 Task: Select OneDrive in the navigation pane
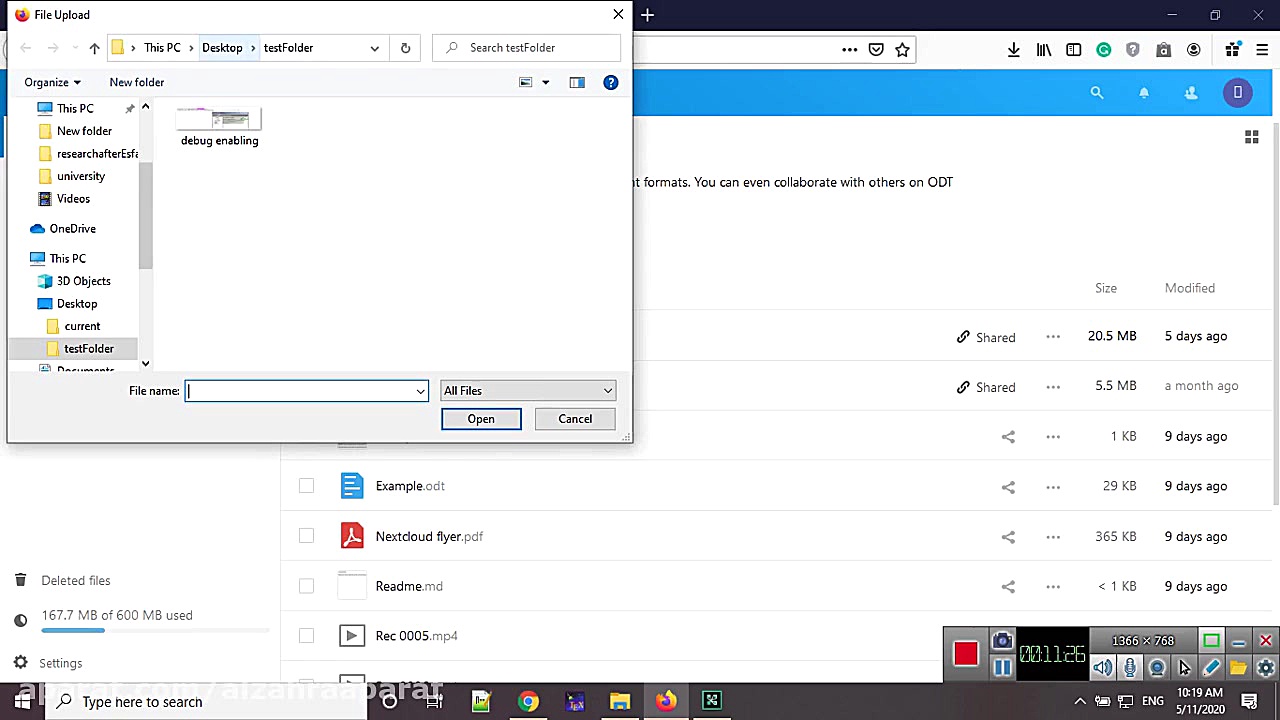coord(73,229)
